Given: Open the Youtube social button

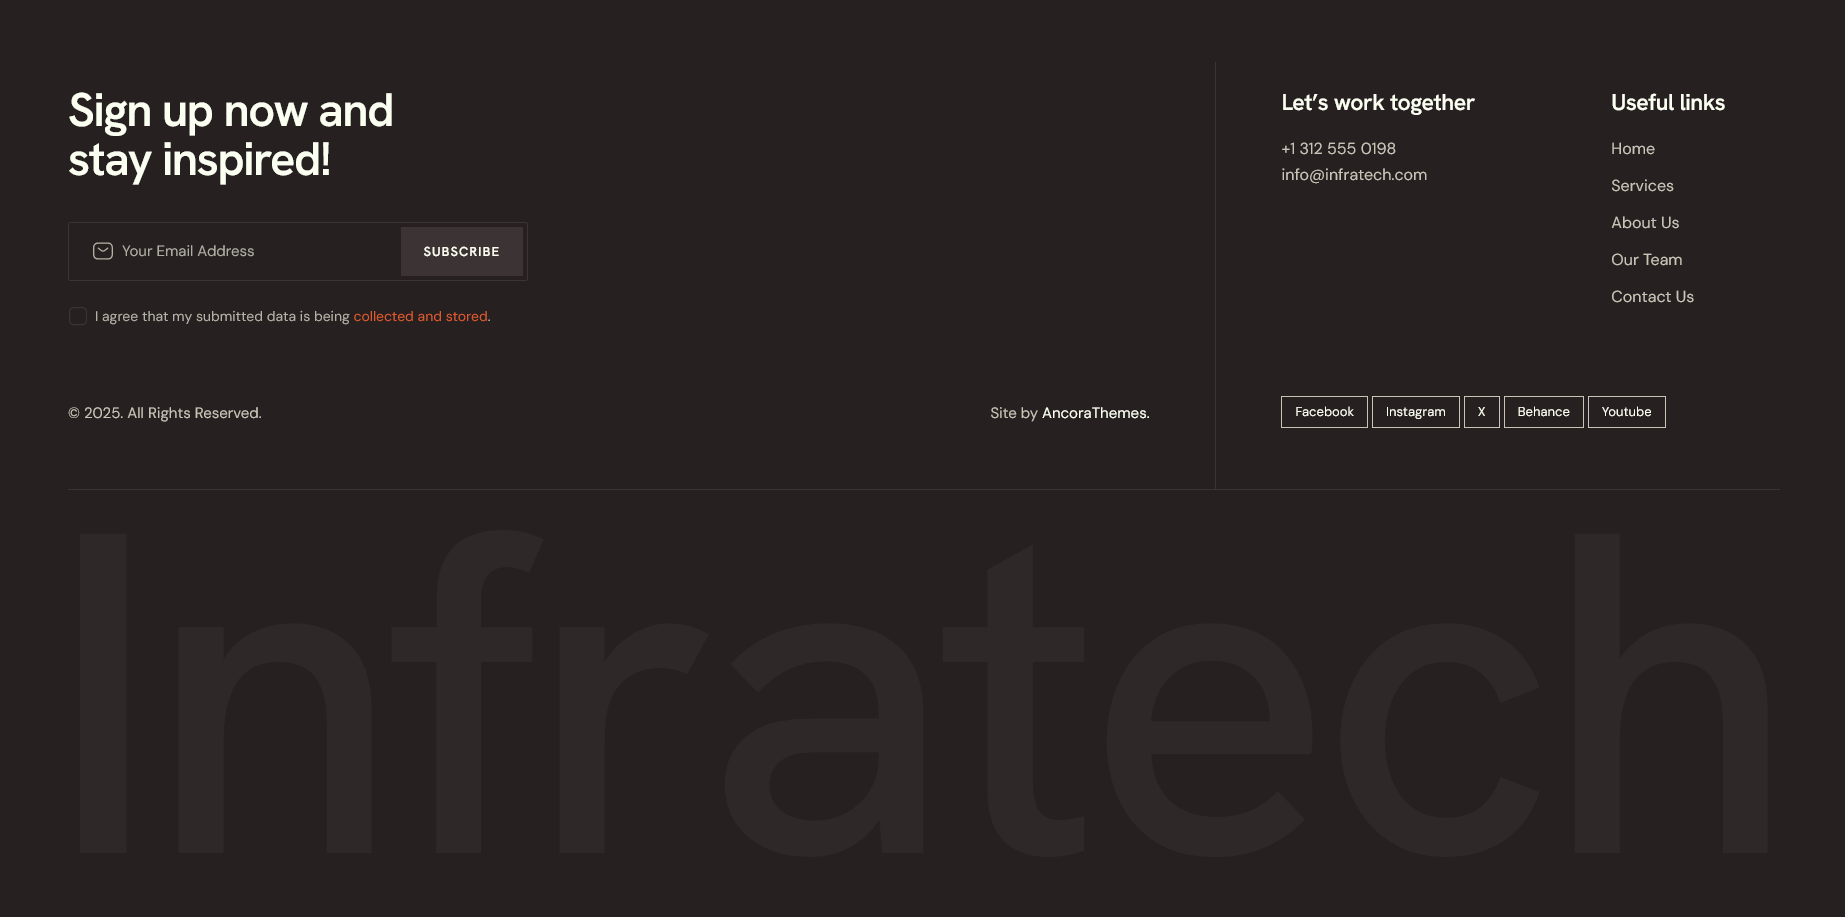Looking at the screenshot, I should (1626, 412).
